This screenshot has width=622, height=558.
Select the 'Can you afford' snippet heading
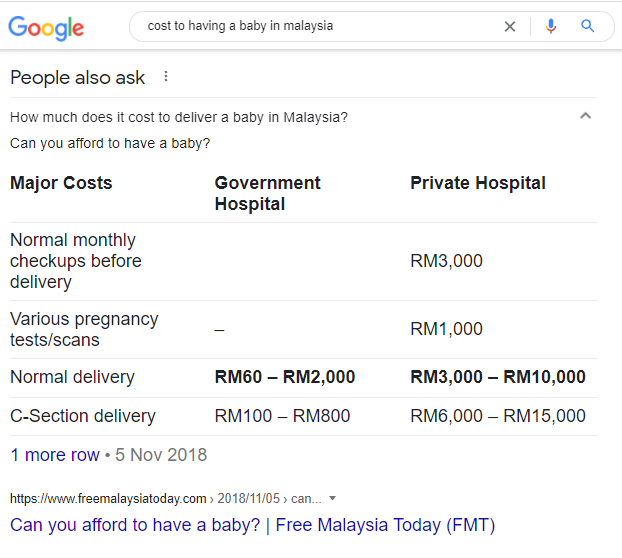point(110,143)
